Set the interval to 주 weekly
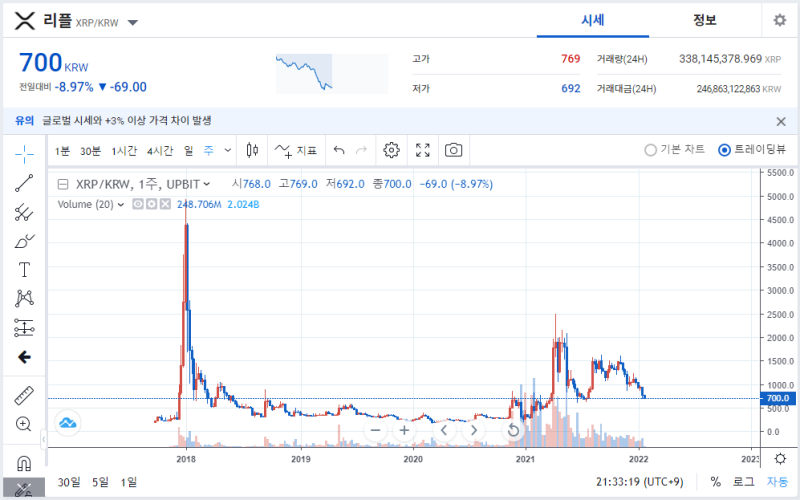Viewport: 800px width, 500px height. 208,151
